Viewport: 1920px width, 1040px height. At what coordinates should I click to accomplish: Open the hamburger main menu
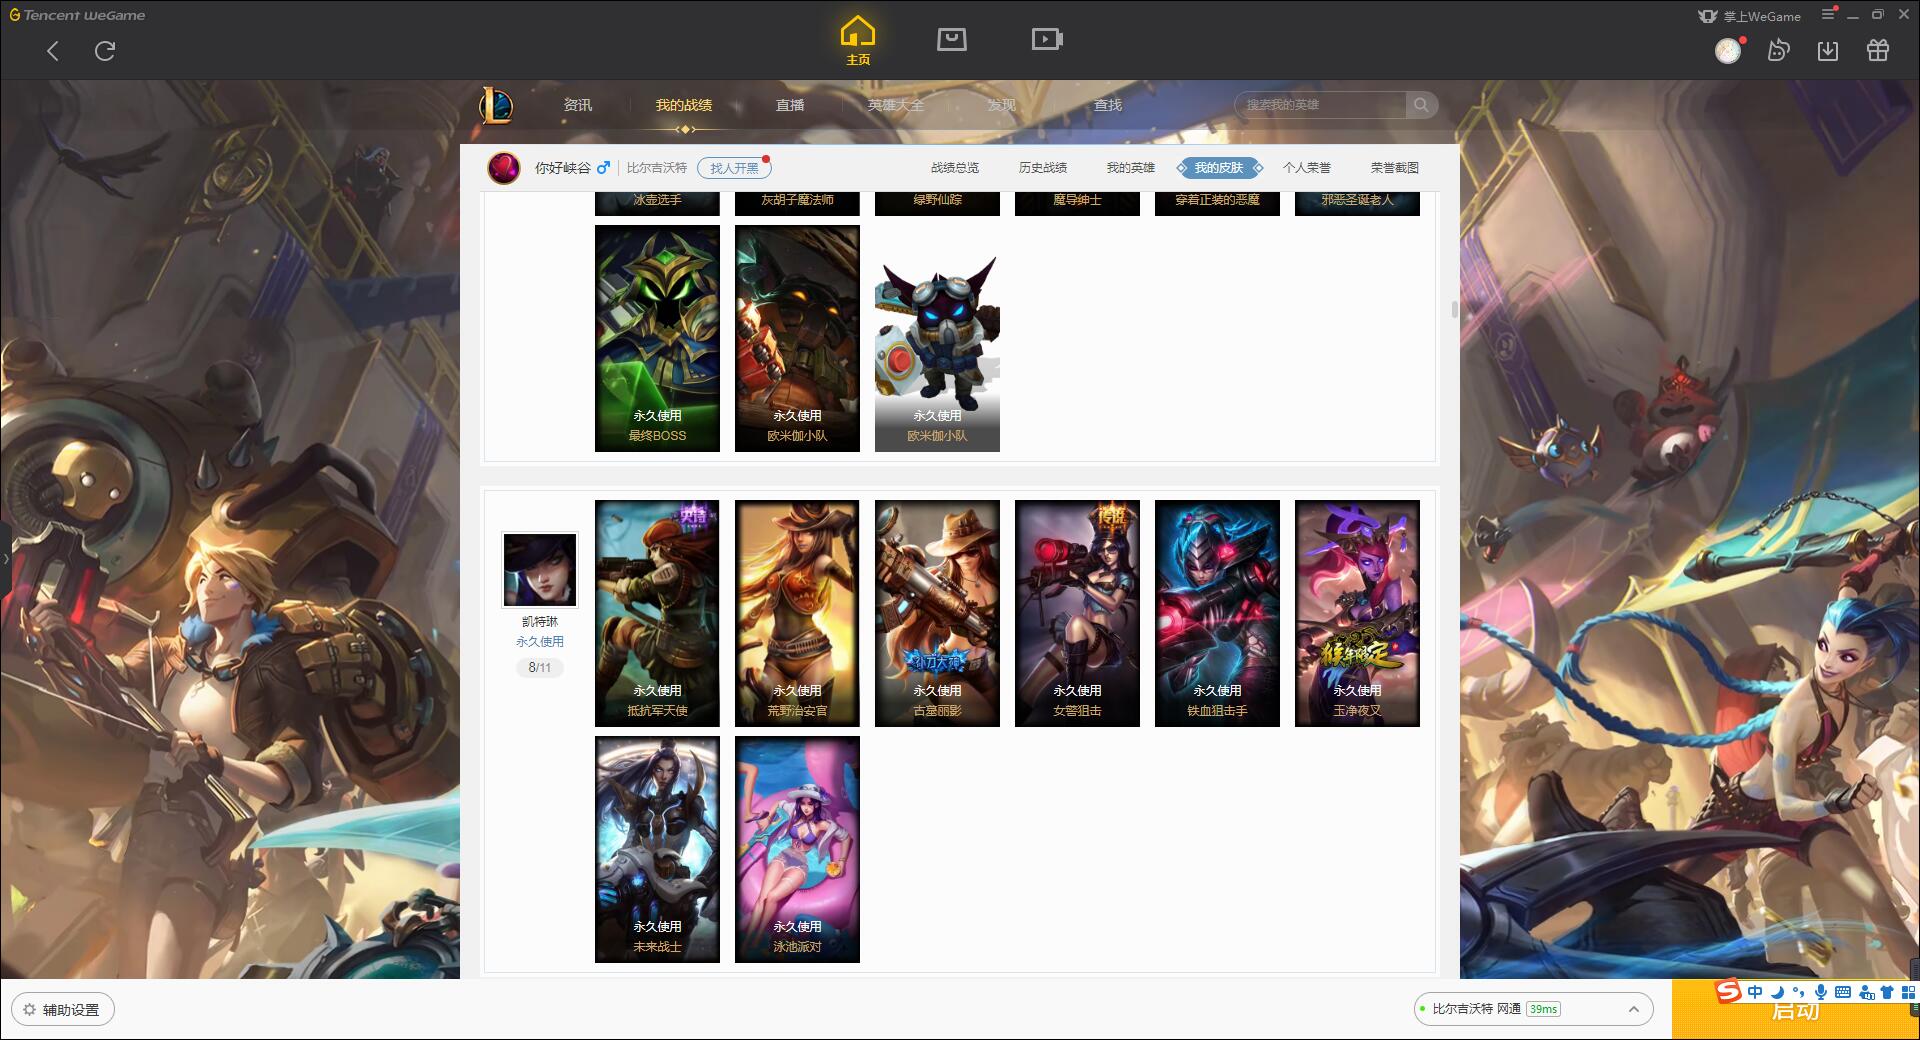pyautogui.click(x=1829, y=14)
